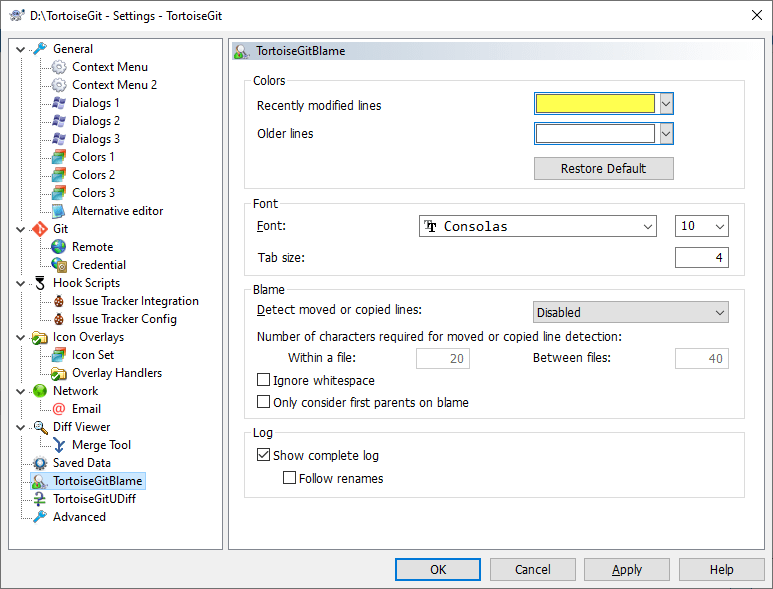Click the Restore Default button
The height and width of the screenshot is (589, 773).
pos(603,169)
